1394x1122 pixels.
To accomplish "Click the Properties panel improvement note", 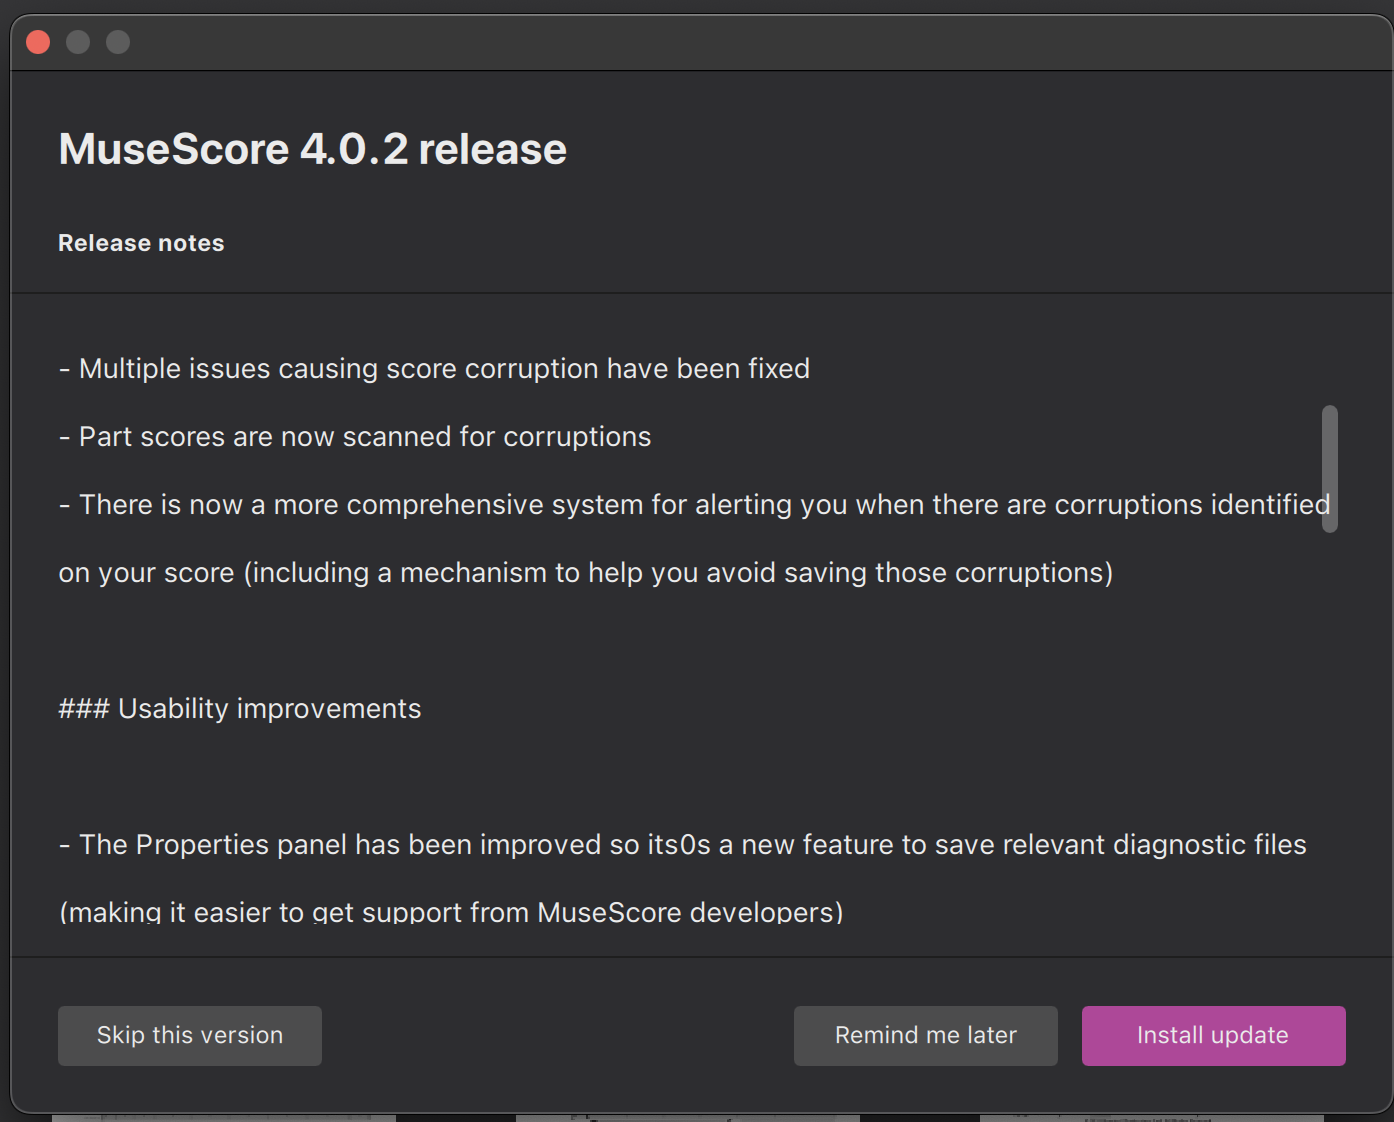I will tap(681, 844).
